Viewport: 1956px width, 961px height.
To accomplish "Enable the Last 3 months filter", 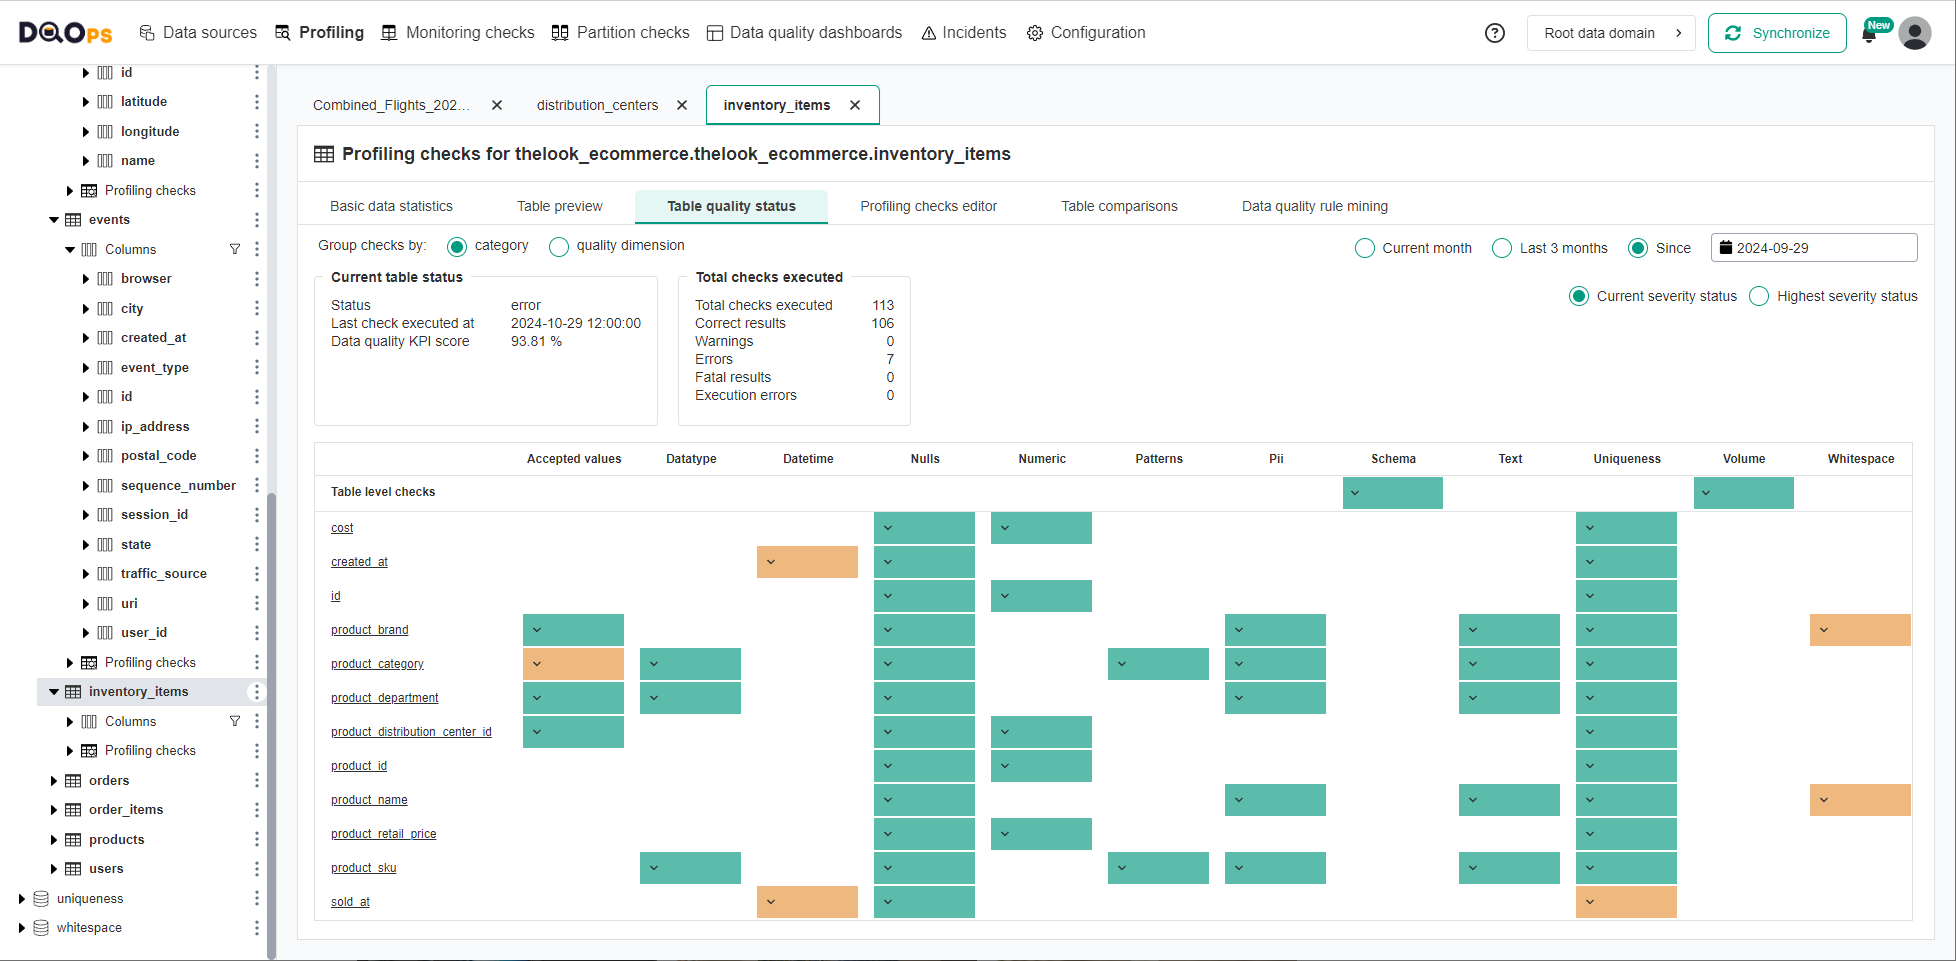I will 1501,247.
